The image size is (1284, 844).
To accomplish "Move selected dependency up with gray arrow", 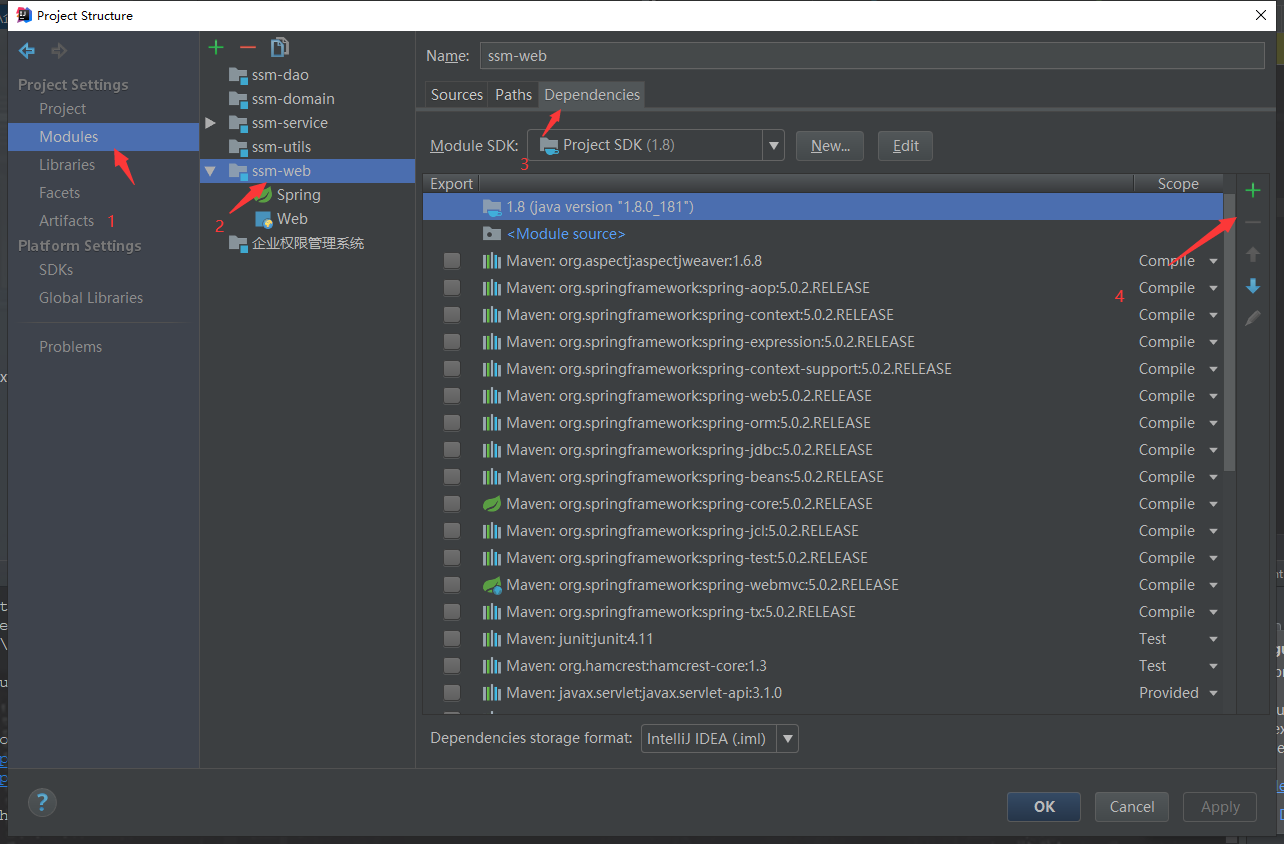I will click(1253, 254).
